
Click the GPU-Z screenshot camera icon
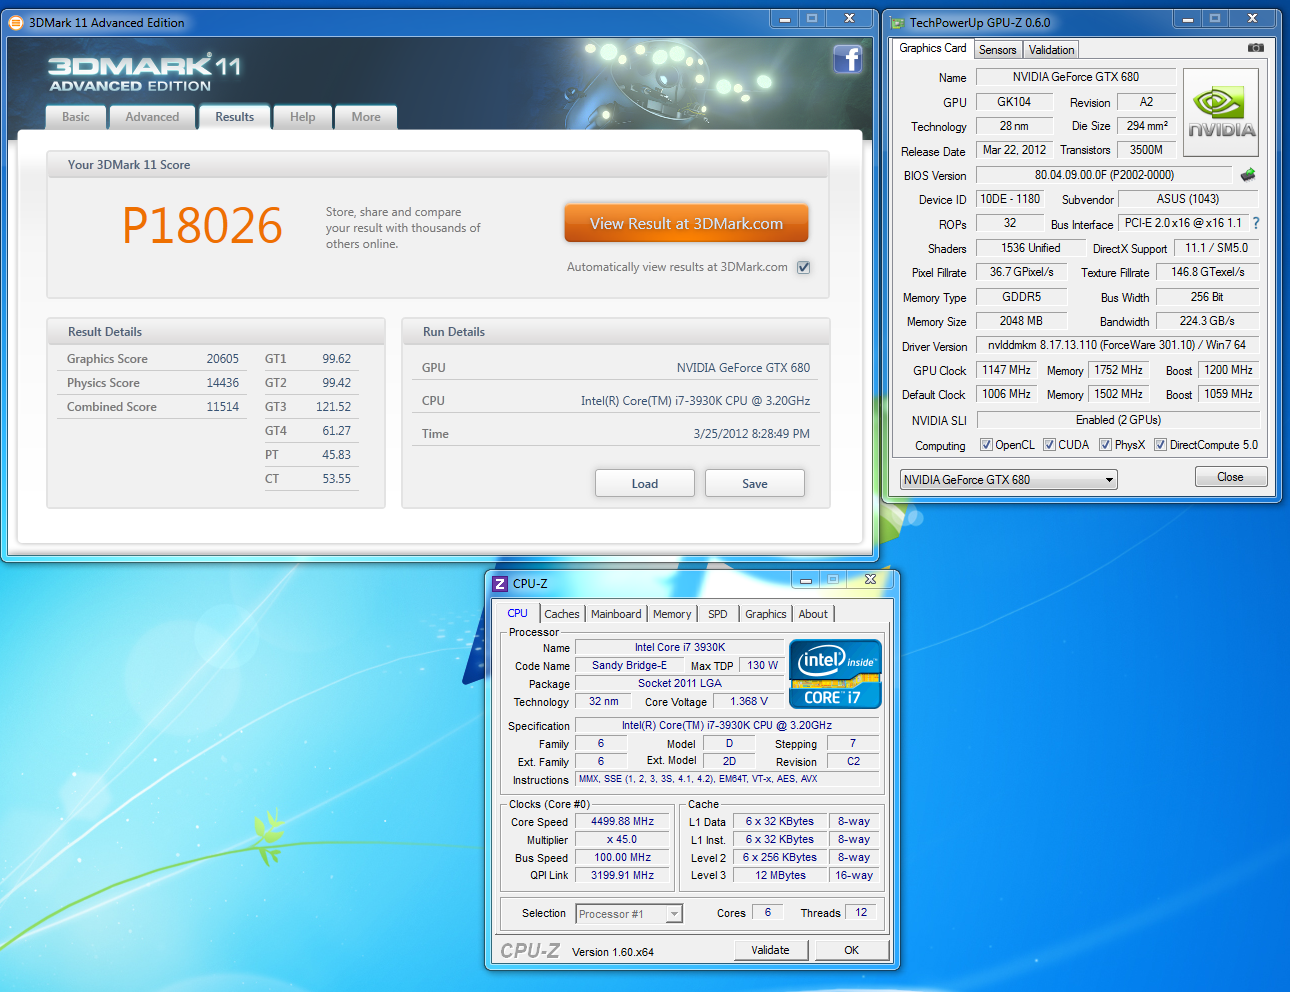[1256, 48]
